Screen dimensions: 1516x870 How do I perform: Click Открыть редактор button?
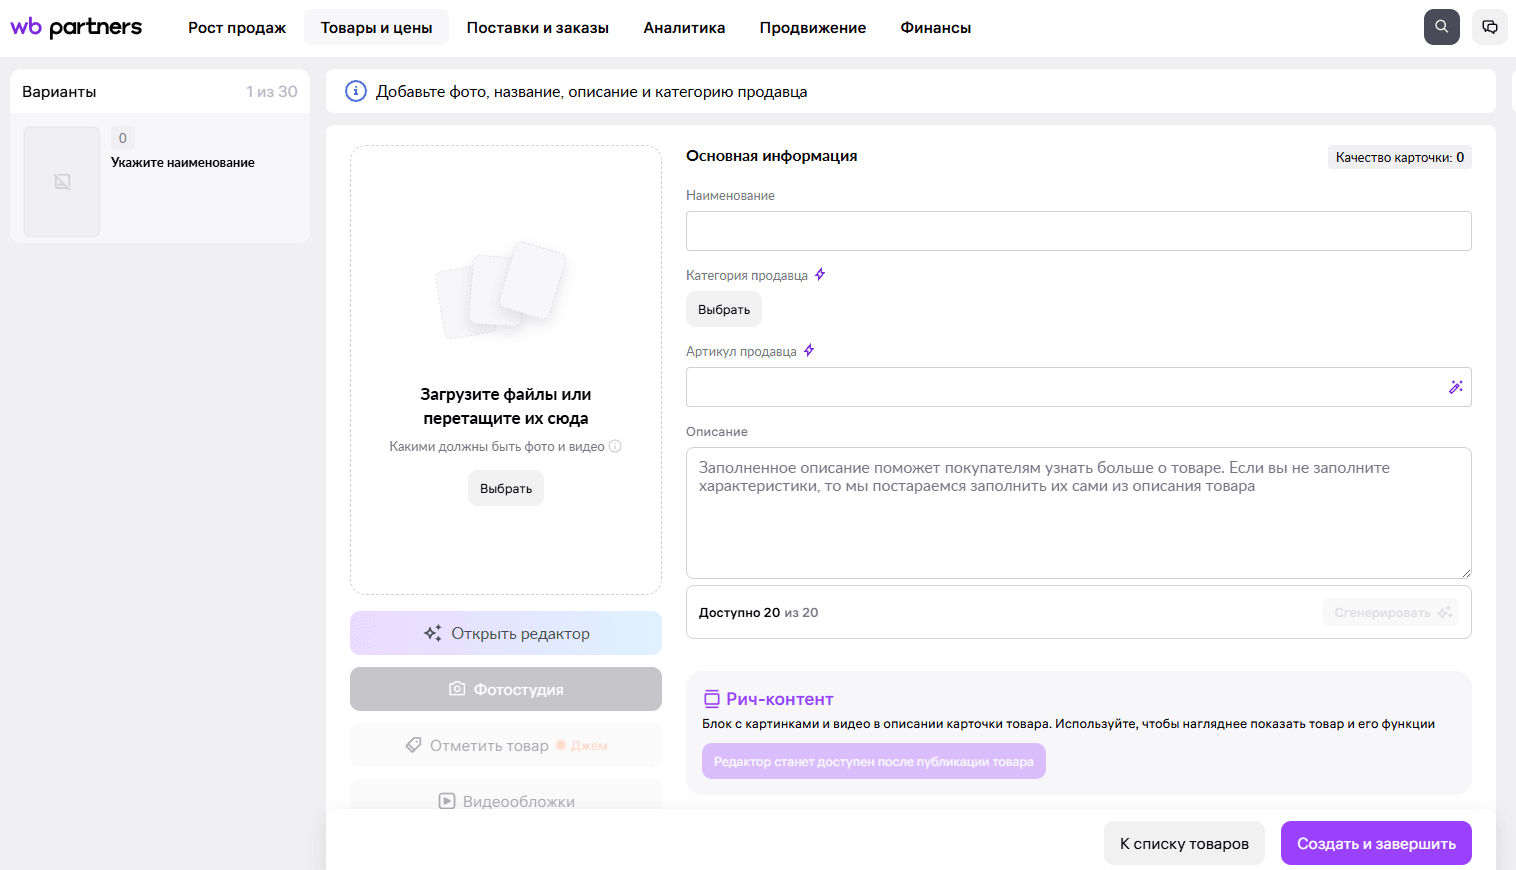coord(506,633)
